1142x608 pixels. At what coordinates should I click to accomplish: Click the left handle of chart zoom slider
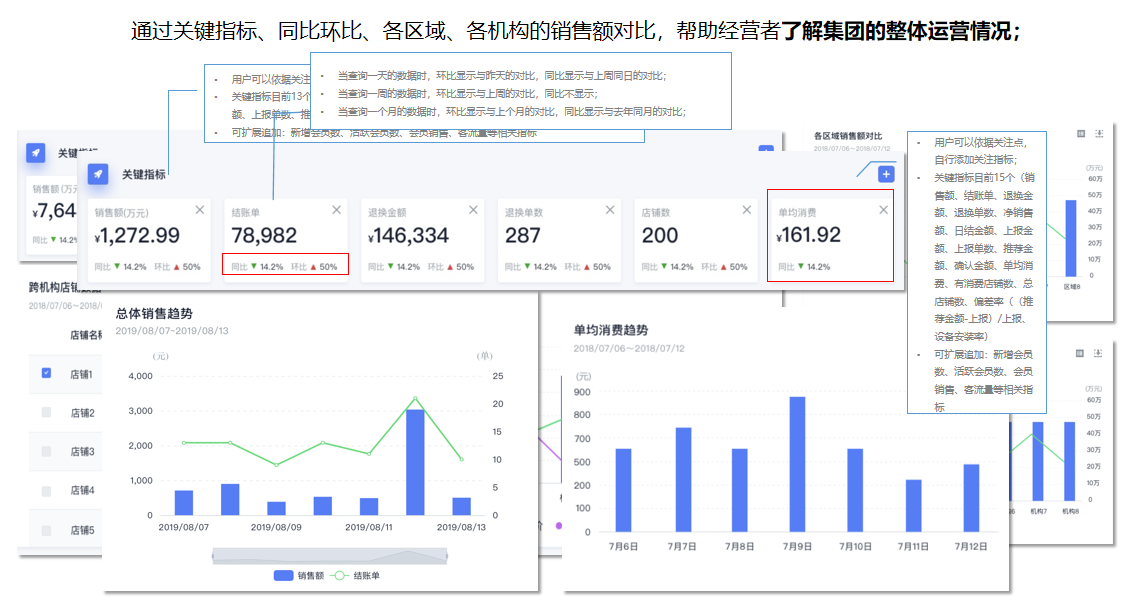click(x=213, y=556)
